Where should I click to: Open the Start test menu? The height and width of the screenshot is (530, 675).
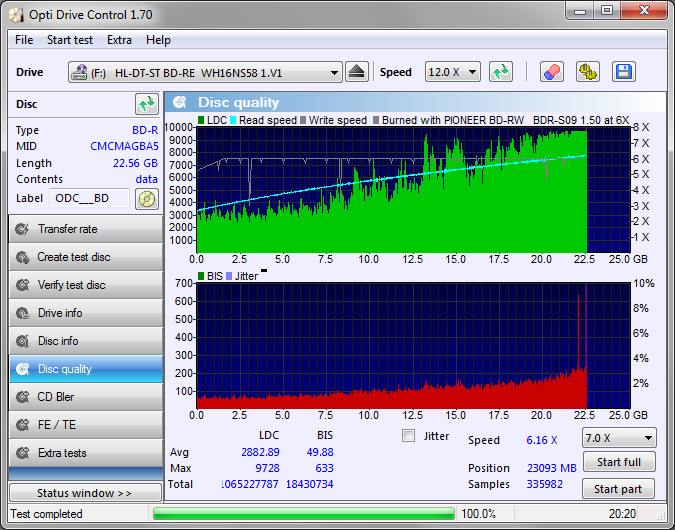coord(70,40)
